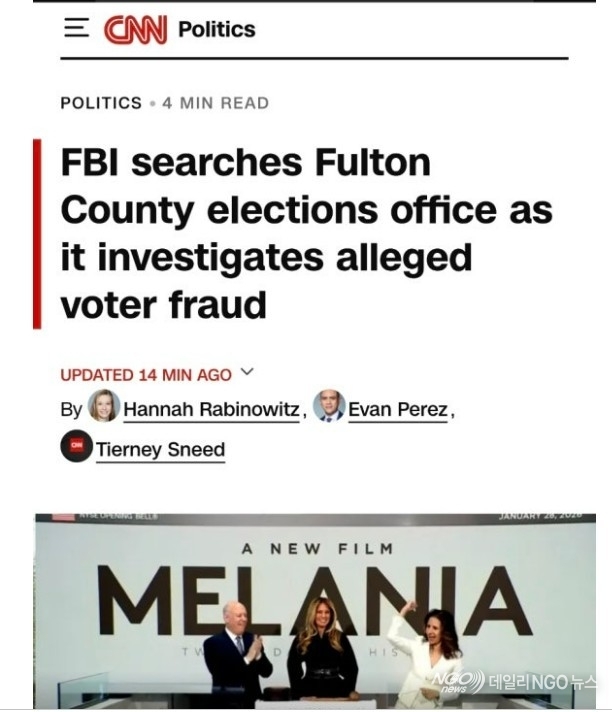
Task: Click the A NEW FILM caption text
Action: tap(317, 549)
